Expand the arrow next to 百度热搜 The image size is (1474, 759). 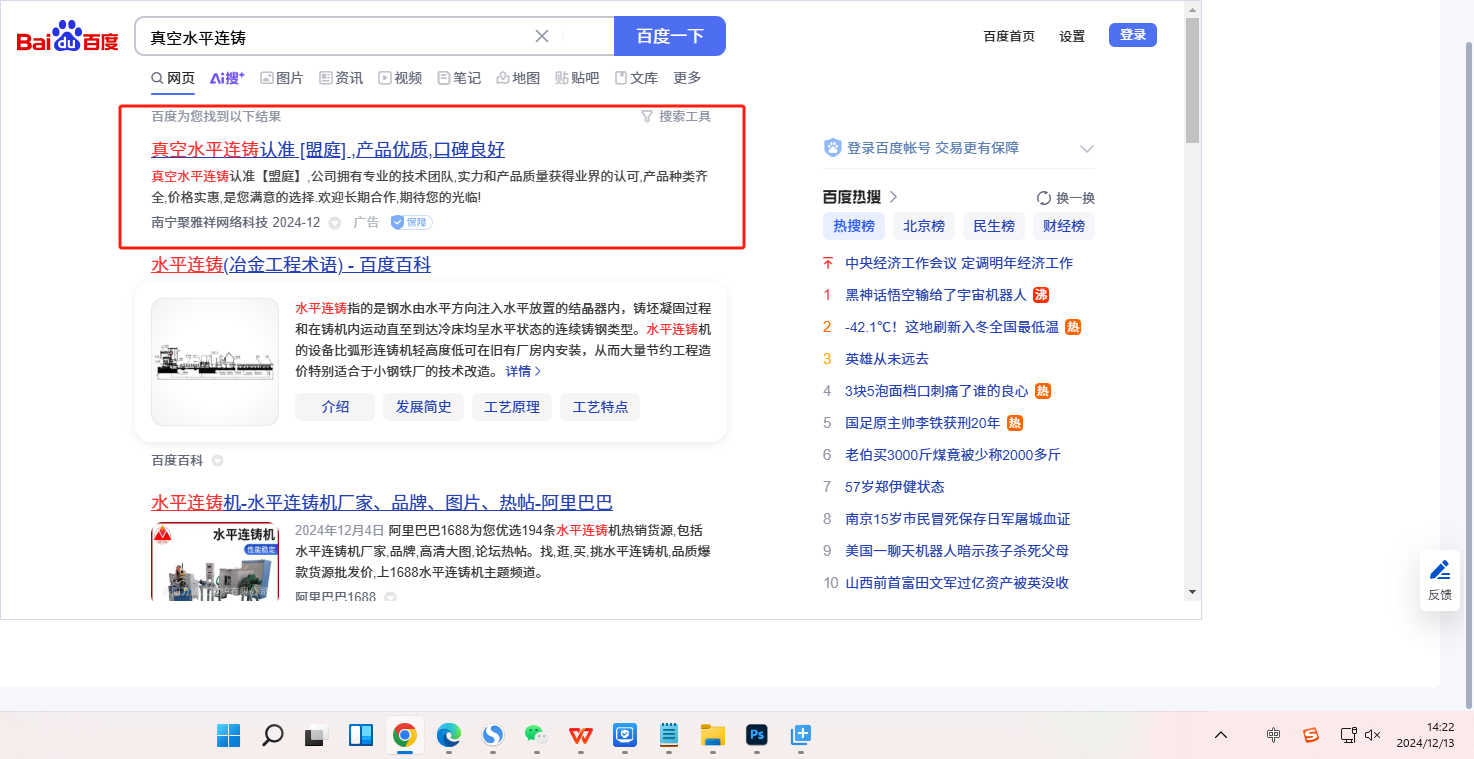(x=894, y=197)
